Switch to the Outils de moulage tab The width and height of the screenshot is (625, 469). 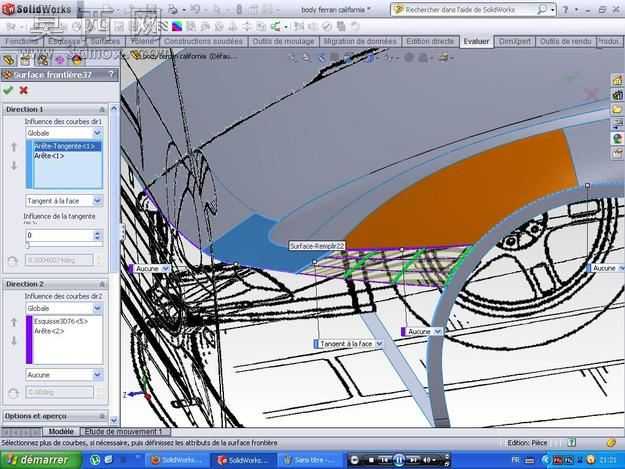(x=283, y=41)
